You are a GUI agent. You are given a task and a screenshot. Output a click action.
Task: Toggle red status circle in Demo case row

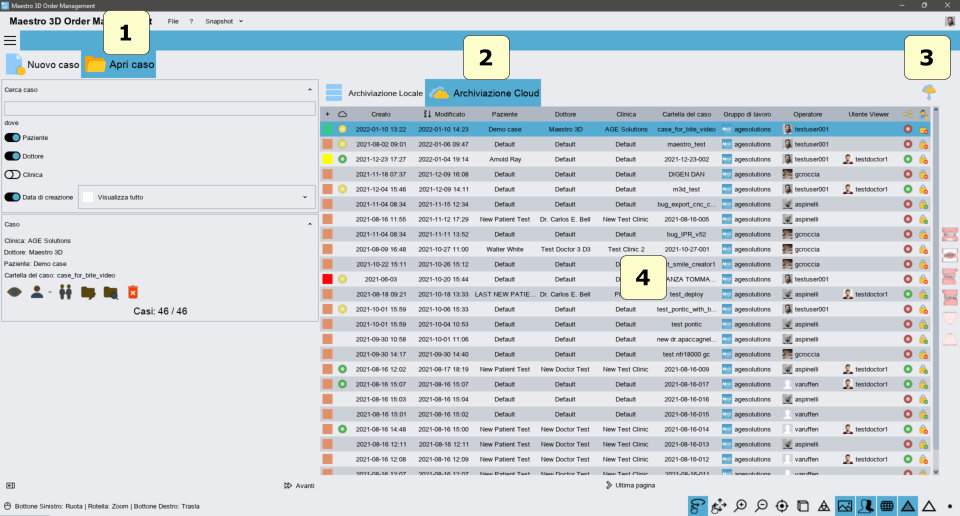(x=907, y=129)
